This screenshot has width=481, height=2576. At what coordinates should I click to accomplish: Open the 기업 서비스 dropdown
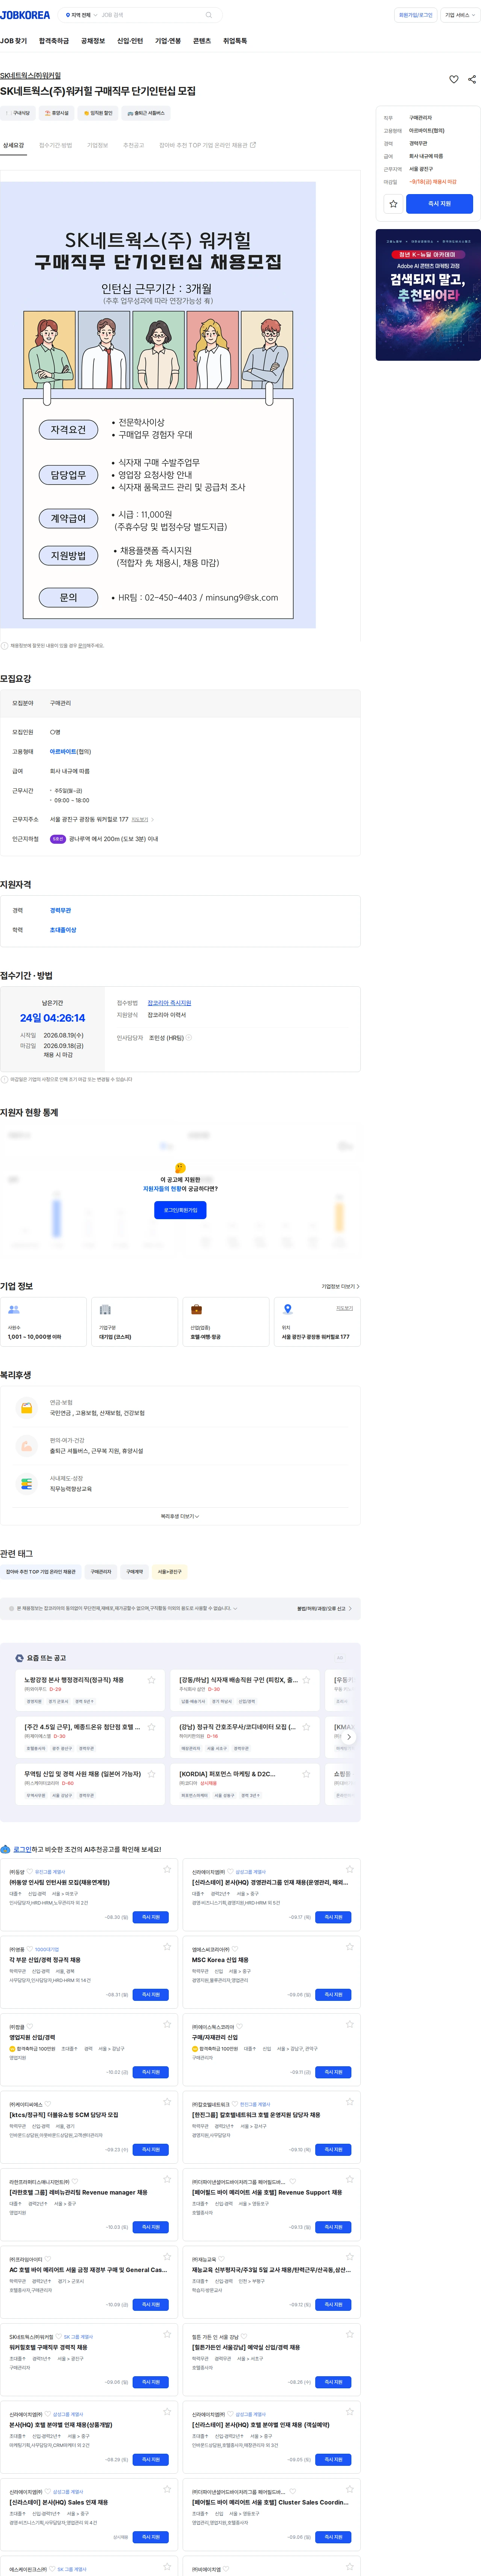coord(460,15)
